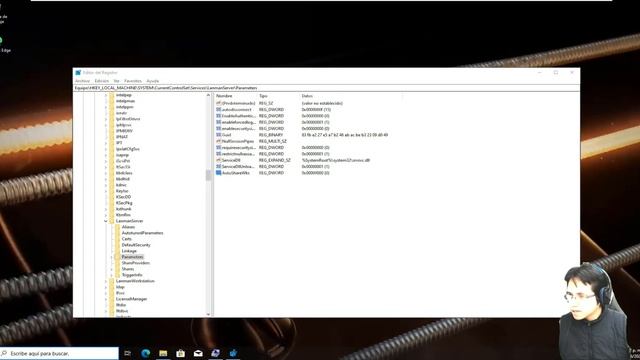Click the tree scrollbar up arrow
Screen dimensions: 640x360
(208, 95)
